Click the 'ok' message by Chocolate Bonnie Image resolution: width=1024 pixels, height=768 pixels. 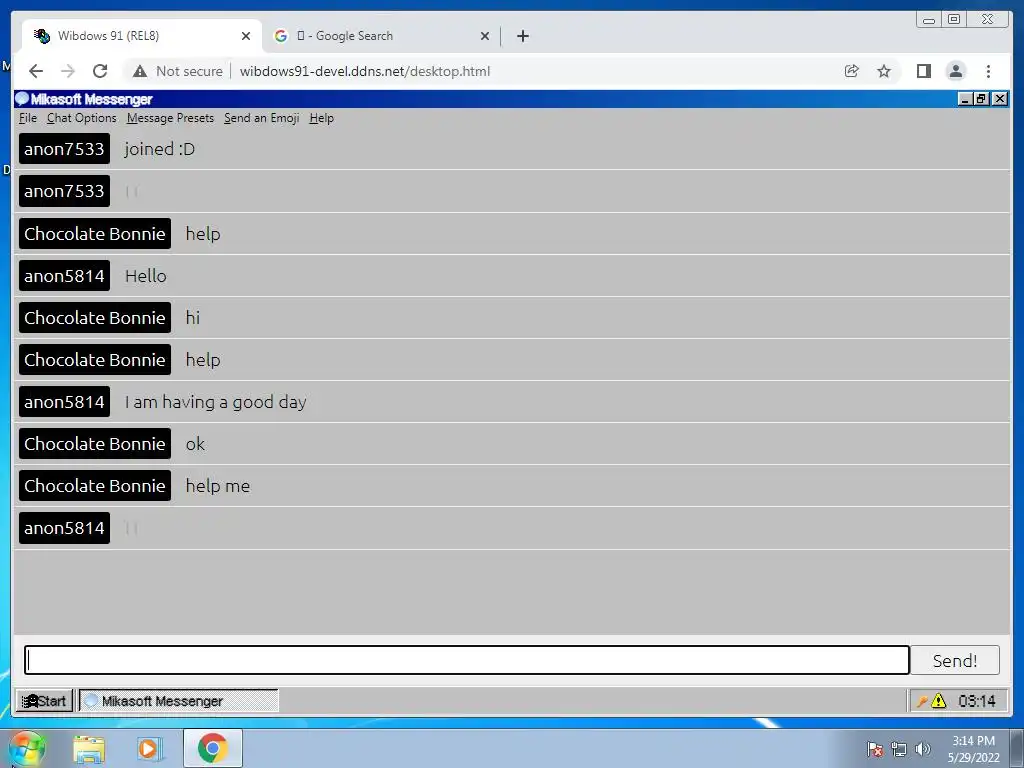click(195, 444)
